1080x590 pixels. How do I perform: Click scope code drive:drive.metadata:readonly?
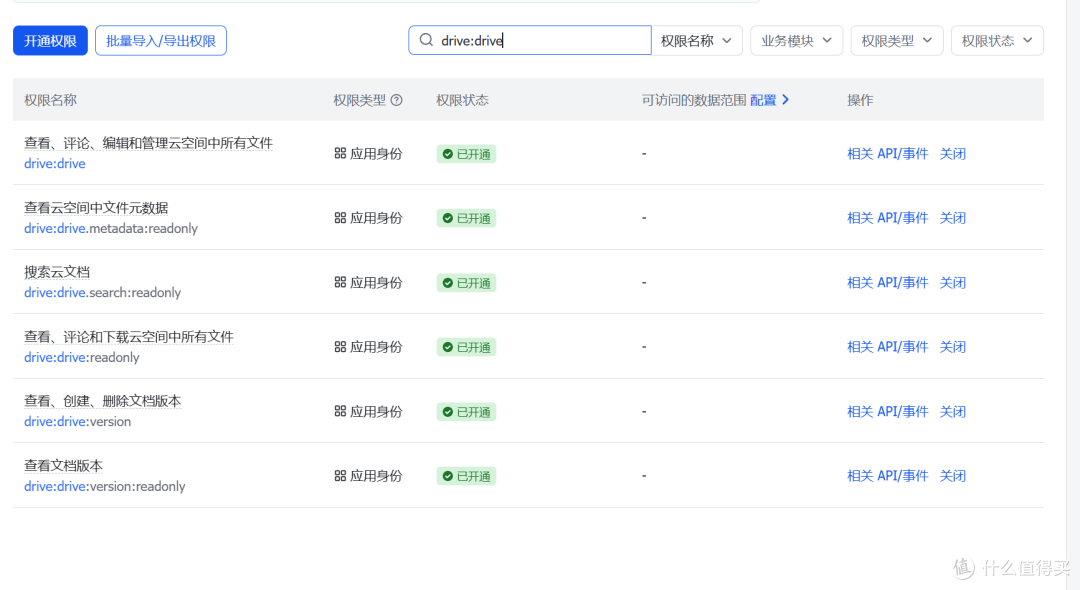click(x=111, y=229)
